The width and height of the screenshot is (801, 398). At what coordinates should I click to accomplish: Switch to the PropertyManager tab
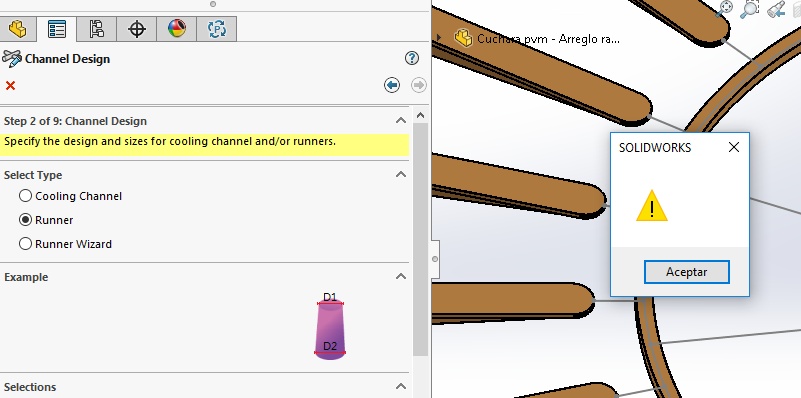[57, 29]
